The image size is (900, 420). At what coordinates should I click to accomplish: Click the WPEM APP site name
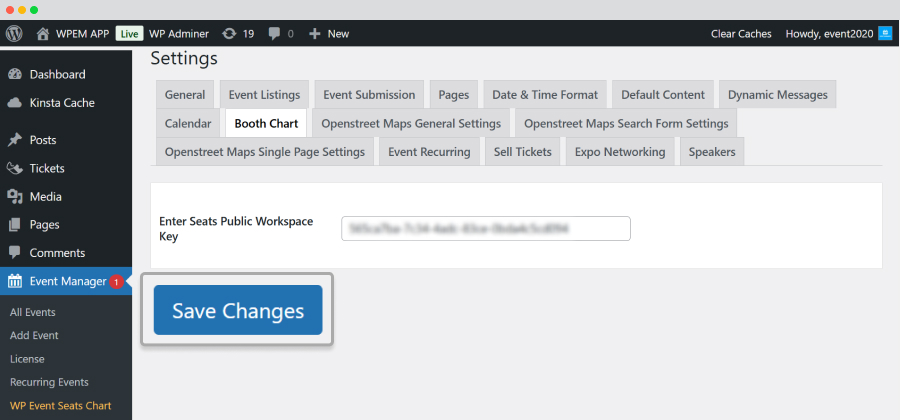click(x=83, y=34)
